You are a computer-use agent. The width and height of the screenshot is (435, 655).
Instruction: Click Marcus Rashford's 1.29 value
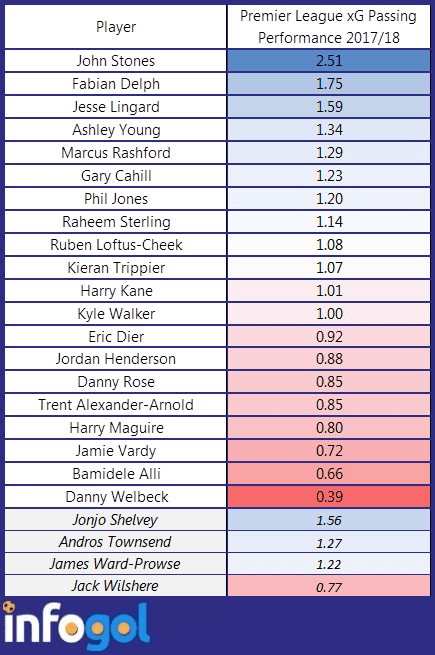click(328, 153)
